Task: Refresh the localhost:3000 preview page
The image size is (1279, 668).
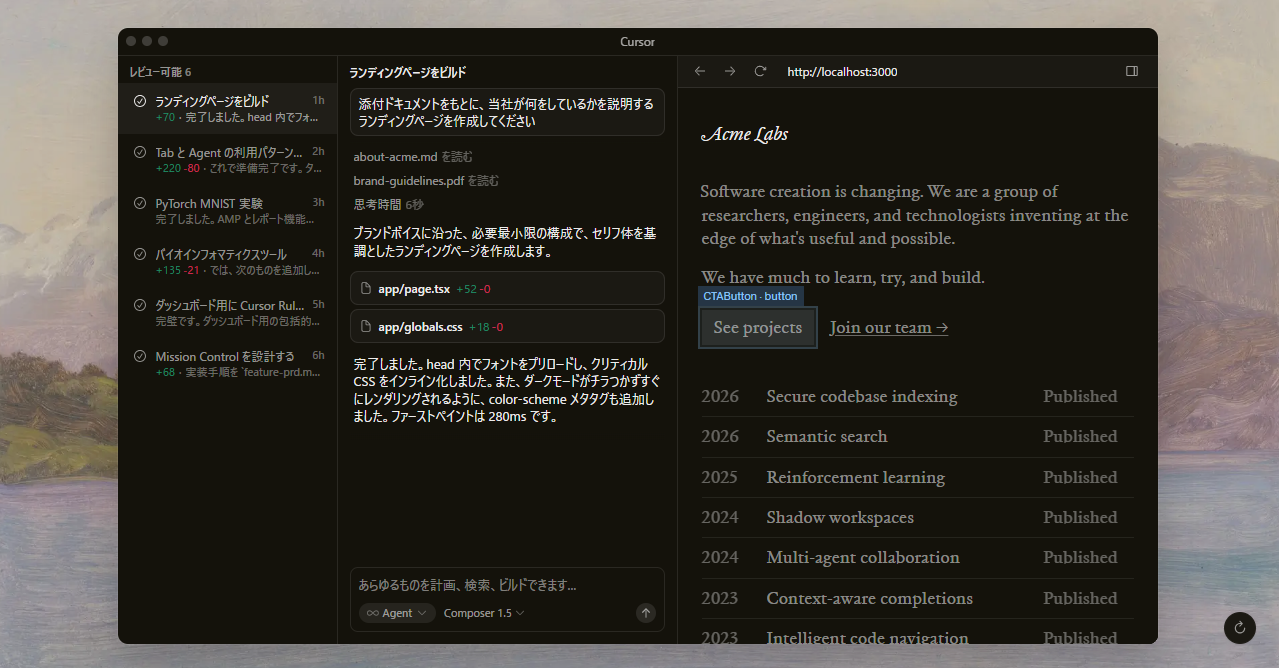Action: click(760, 71)
